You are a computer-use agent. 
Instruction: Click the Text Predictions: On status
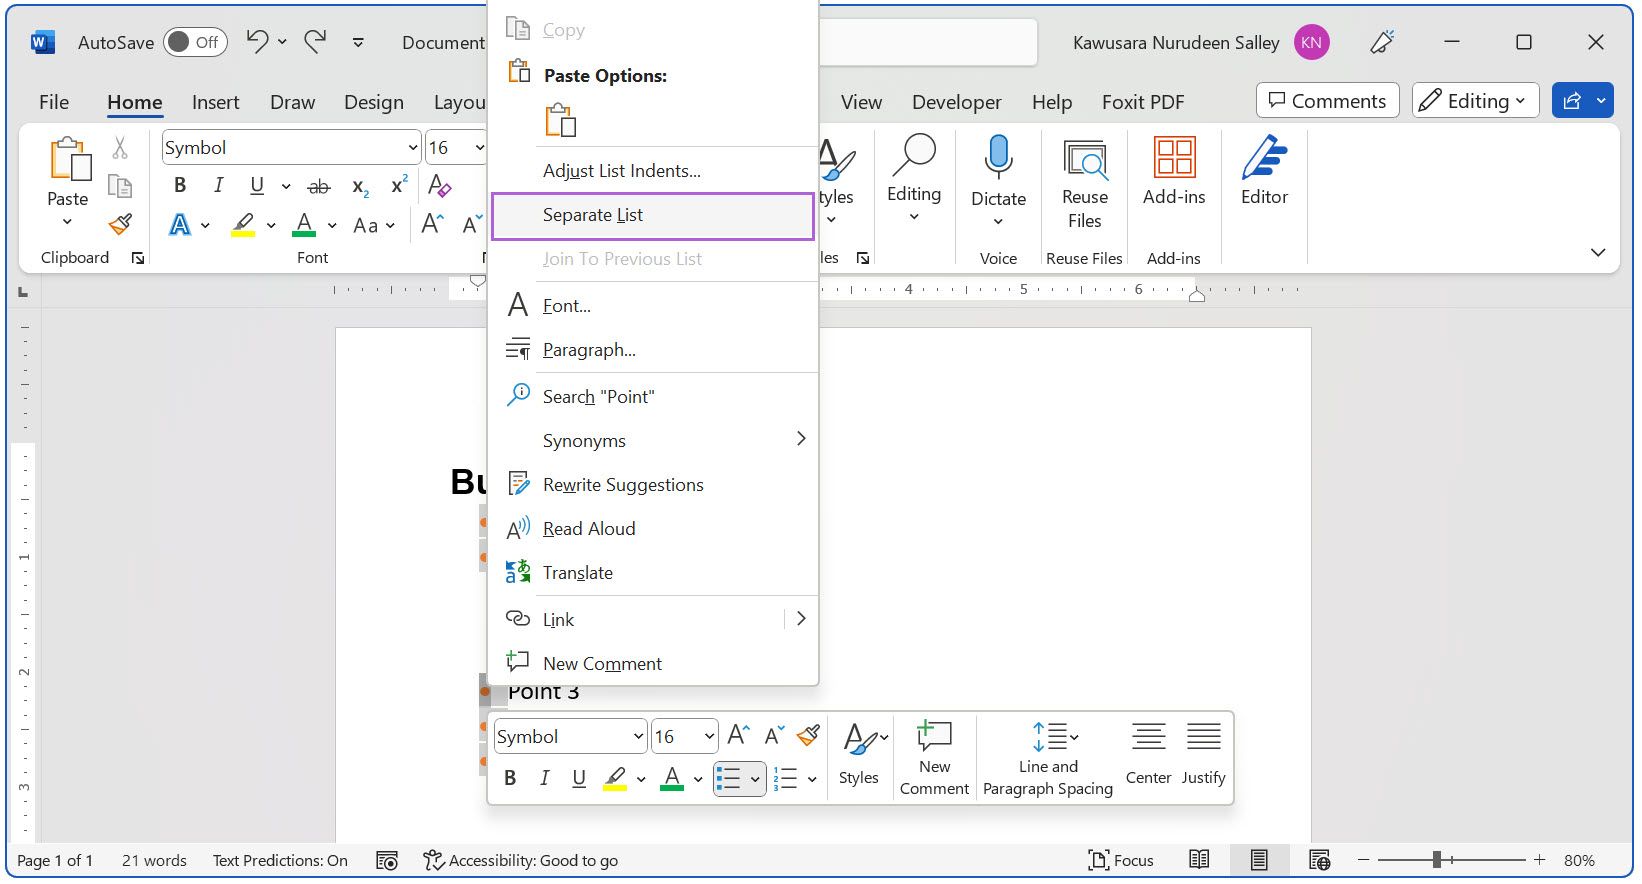[280, 860]
